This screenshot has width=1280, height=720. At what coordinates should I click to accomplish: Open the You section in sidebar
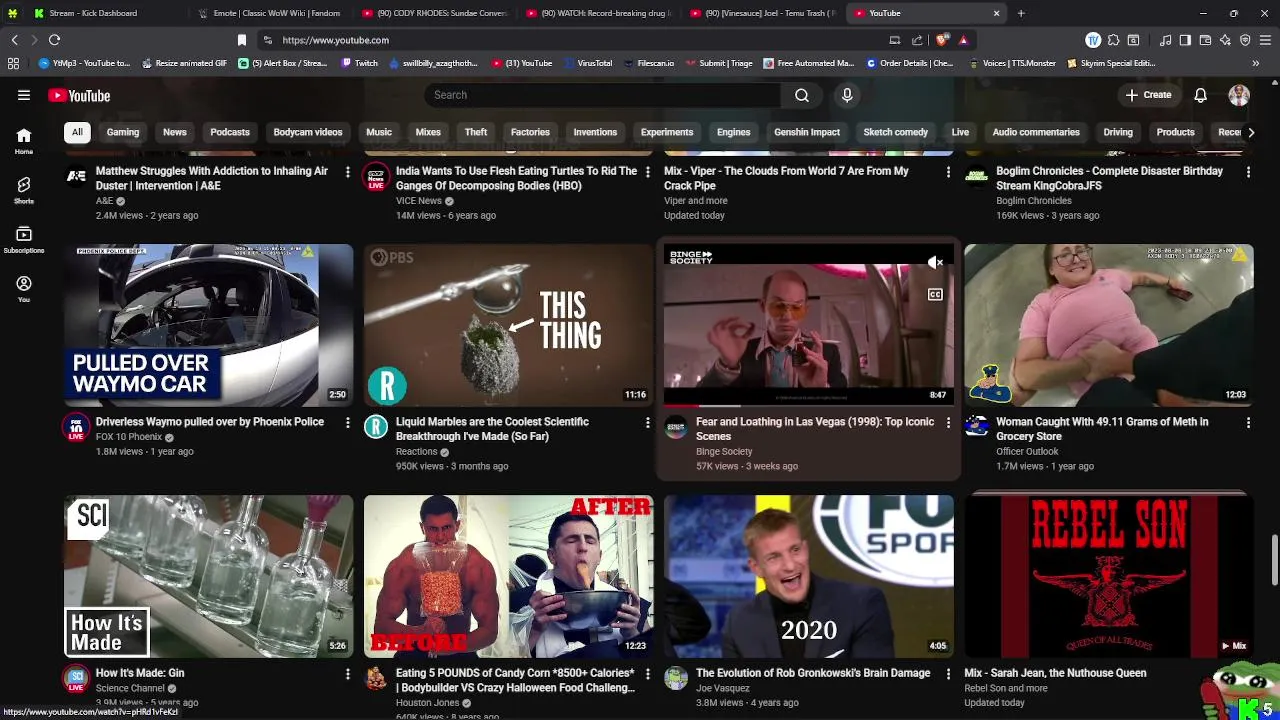(24, 288)
